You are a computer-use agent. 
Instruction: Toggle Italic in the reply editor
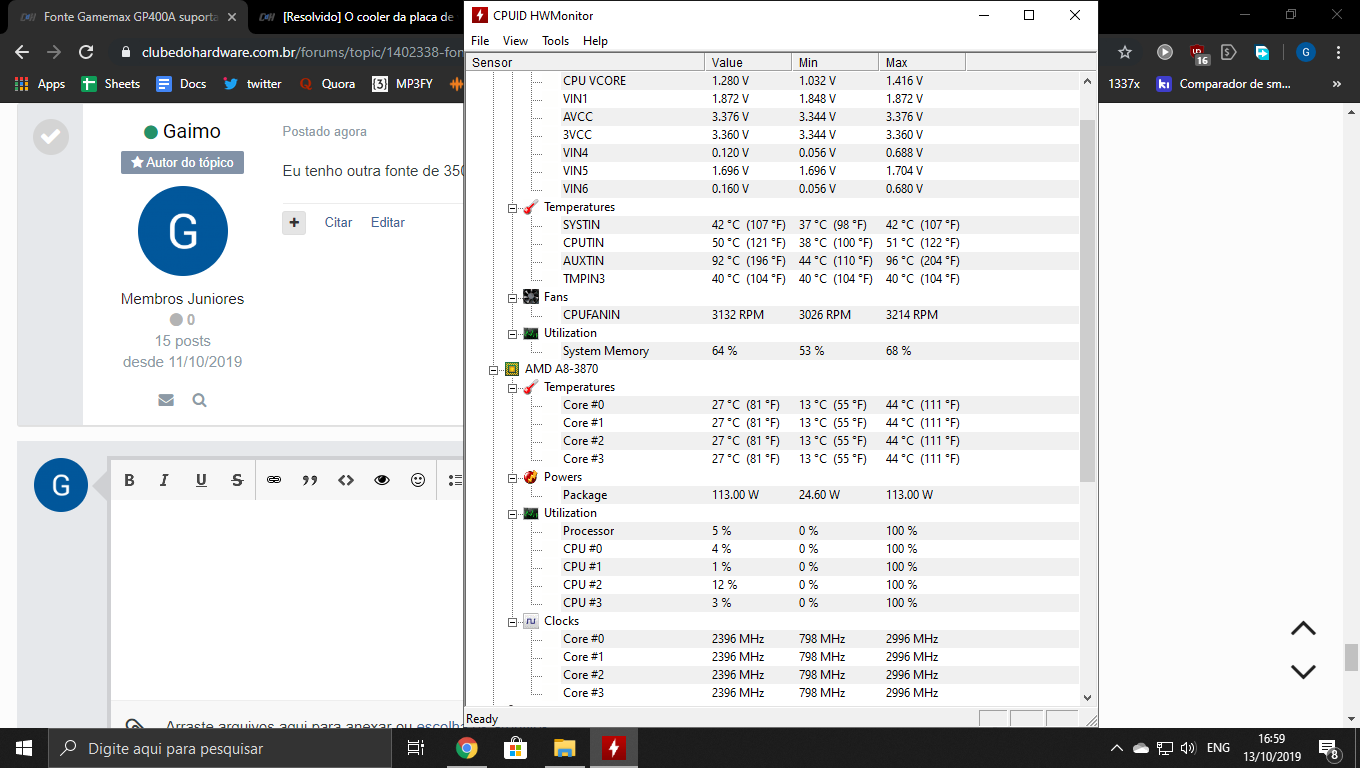[x=165, y=480]
